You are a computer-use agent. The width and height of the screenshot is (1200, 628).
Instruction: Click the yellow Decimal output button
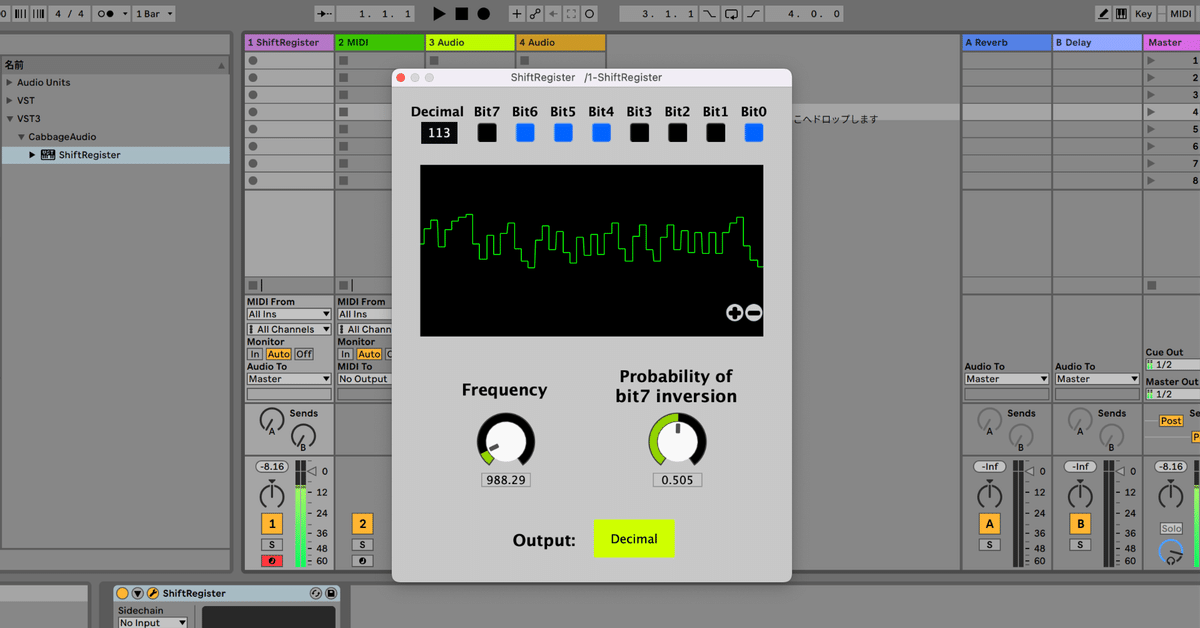(634, 539)
